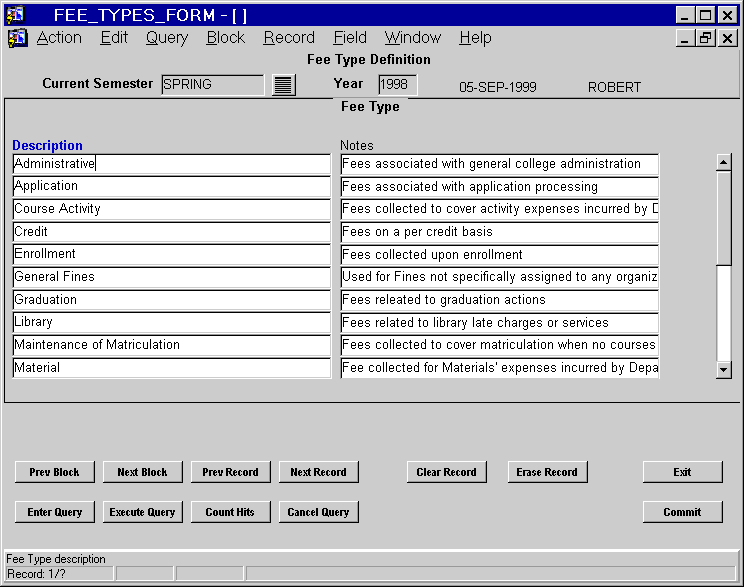Click Materials' expenses notes field
The image size is (744, 587).
tap(500, 368)
